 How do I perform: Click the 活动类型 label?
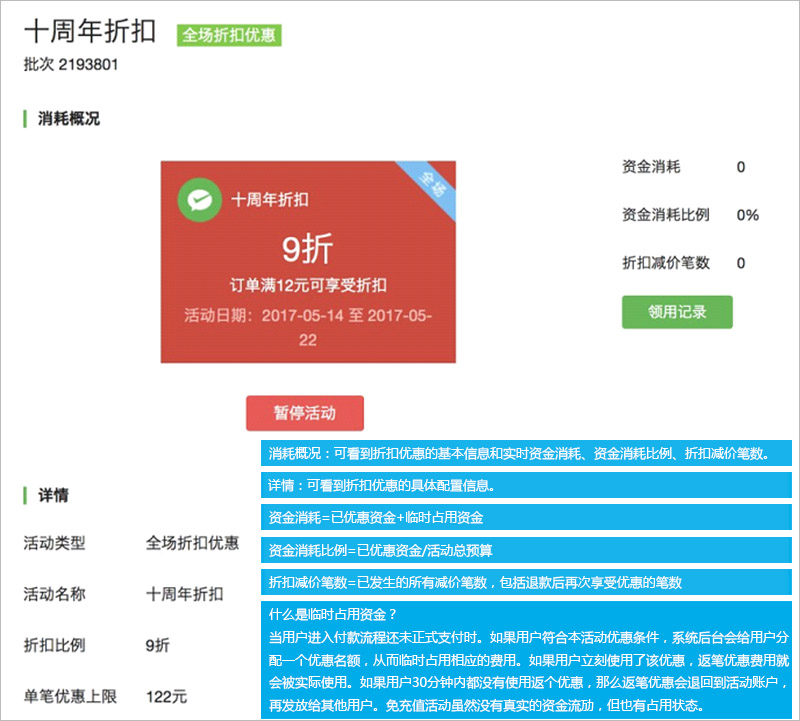pos(55,543)
